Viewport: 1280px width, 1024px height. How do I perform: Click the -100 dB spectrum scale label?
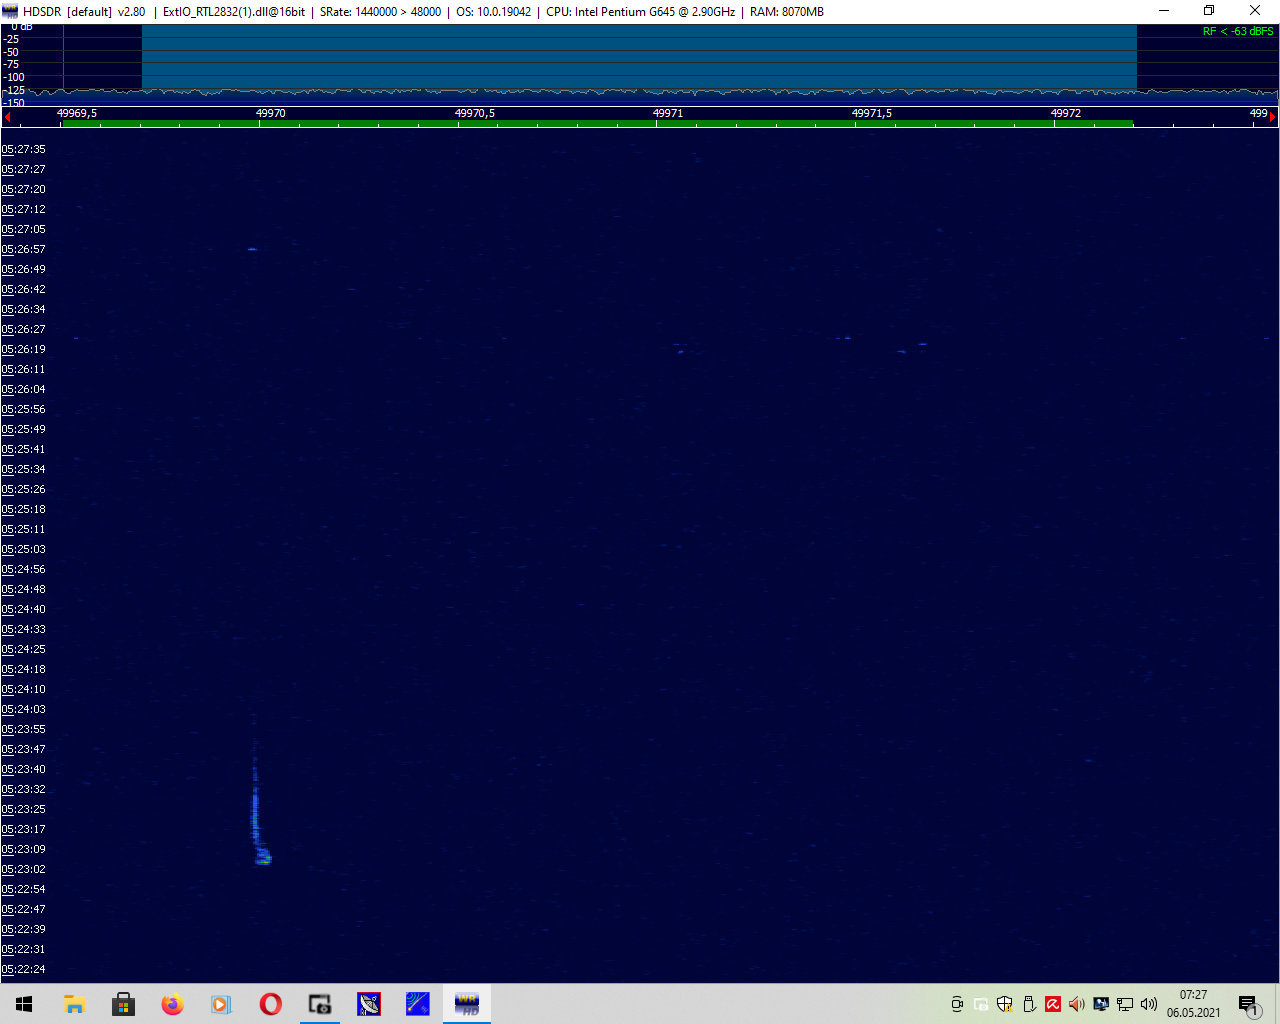[14, 77]
